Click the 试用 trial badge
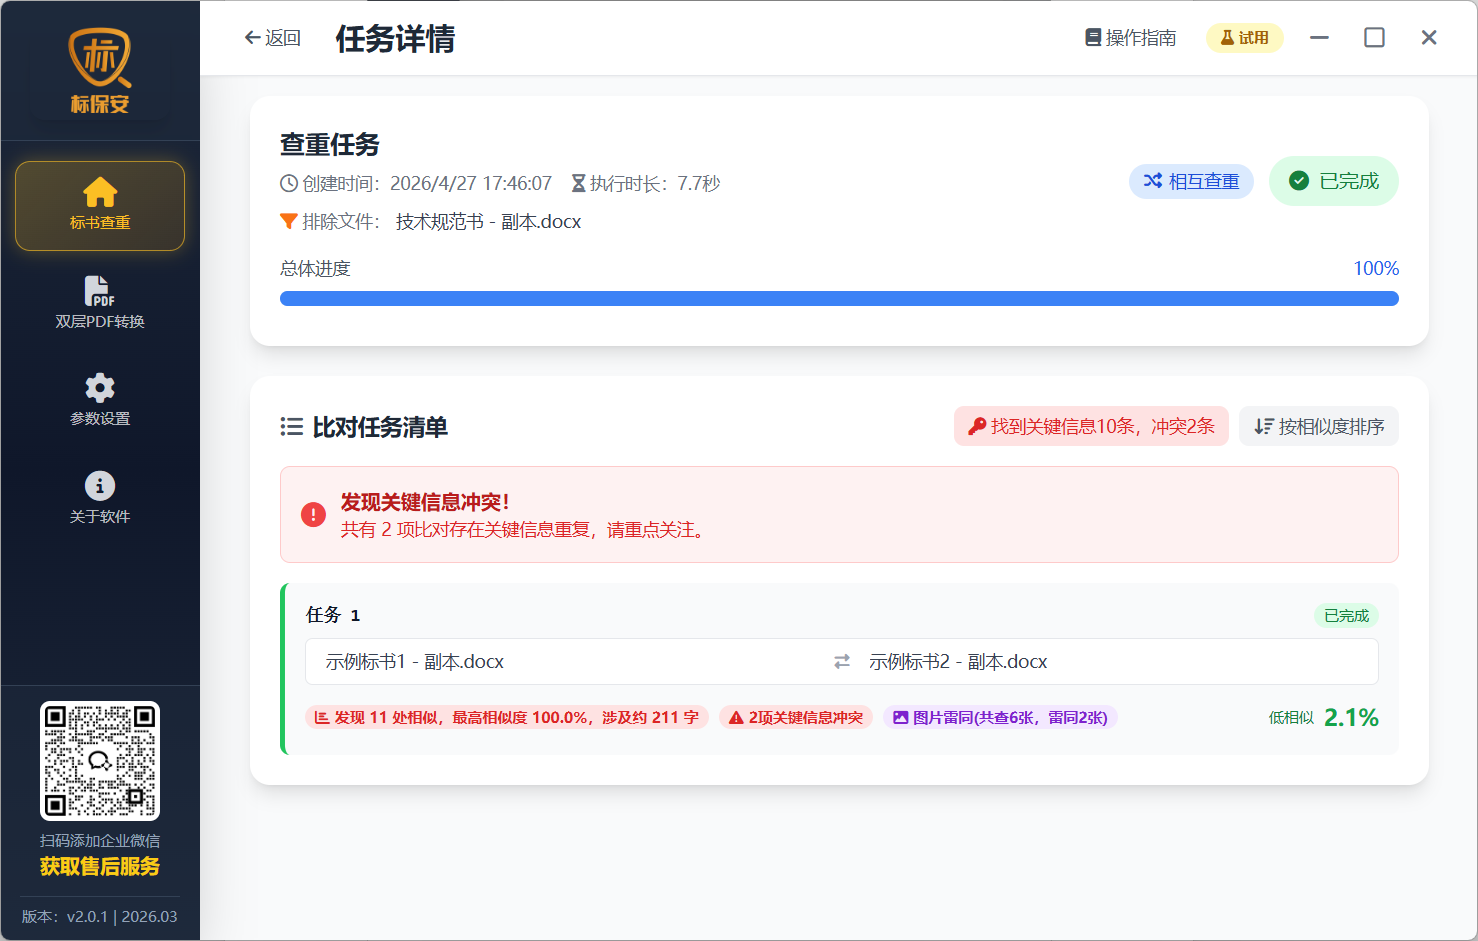The height and width of the screenshot is (941, 1478). pyautogui.click(x=1245, y=38)
